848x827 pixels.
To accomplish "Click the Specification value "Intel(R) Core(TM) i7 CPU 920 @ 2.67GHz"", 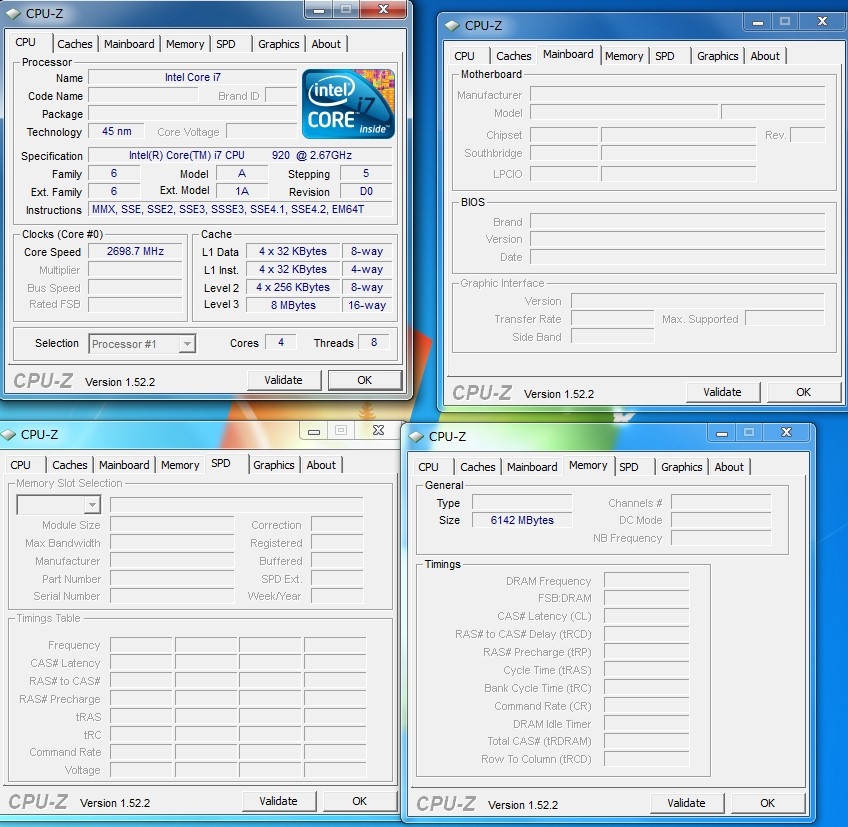I will coord(240,155).
